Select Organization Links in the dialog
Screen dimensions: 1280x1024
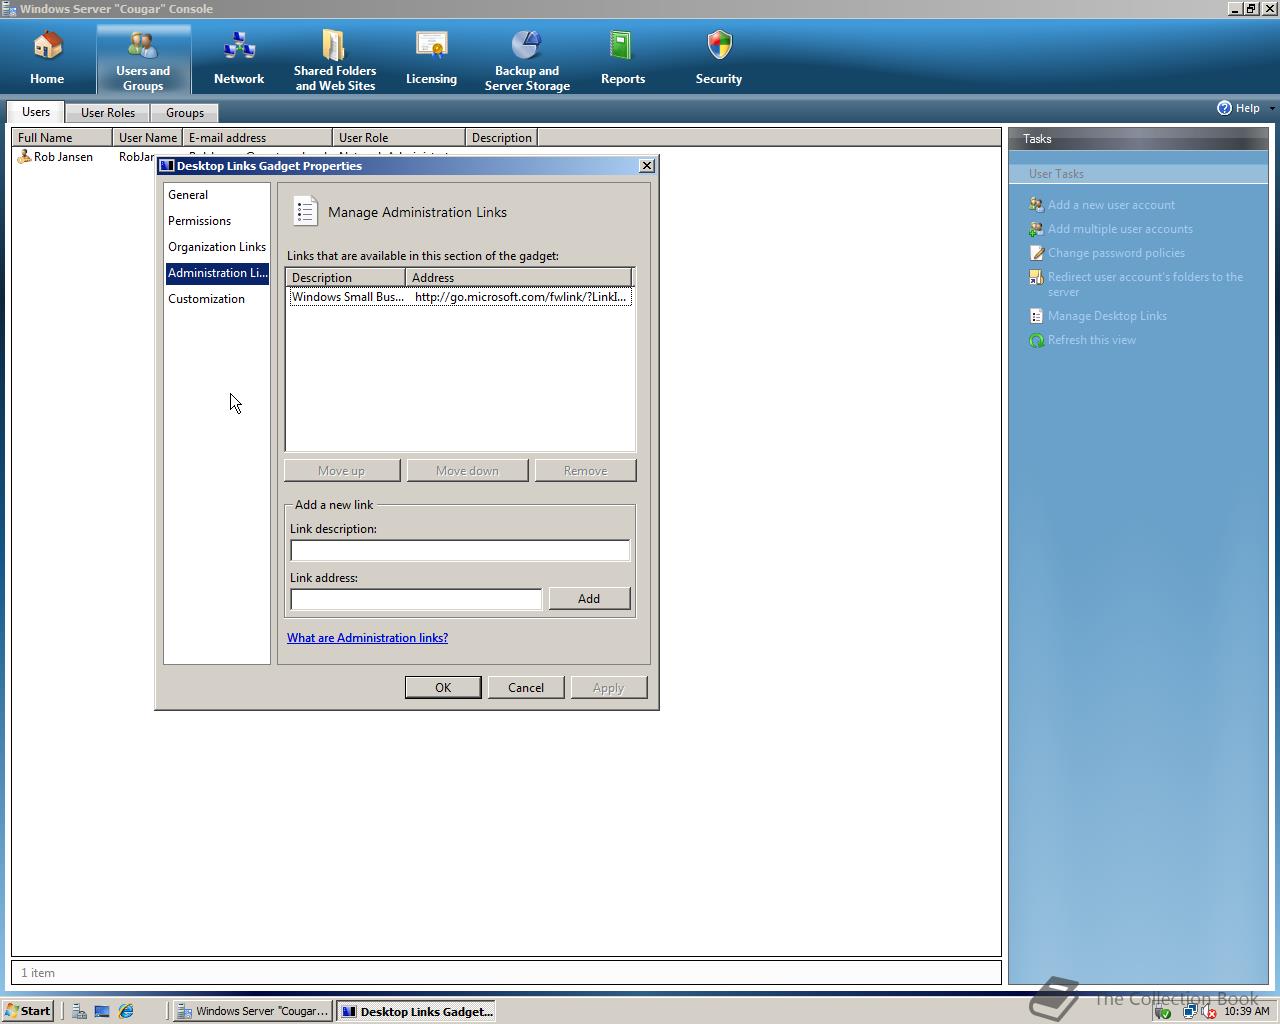217,247
